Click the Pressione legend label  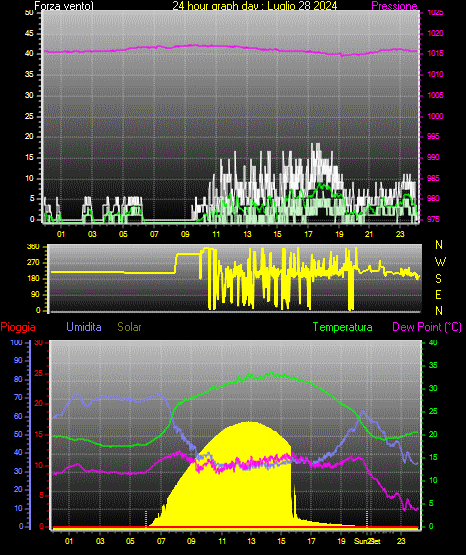click(394, 6)
